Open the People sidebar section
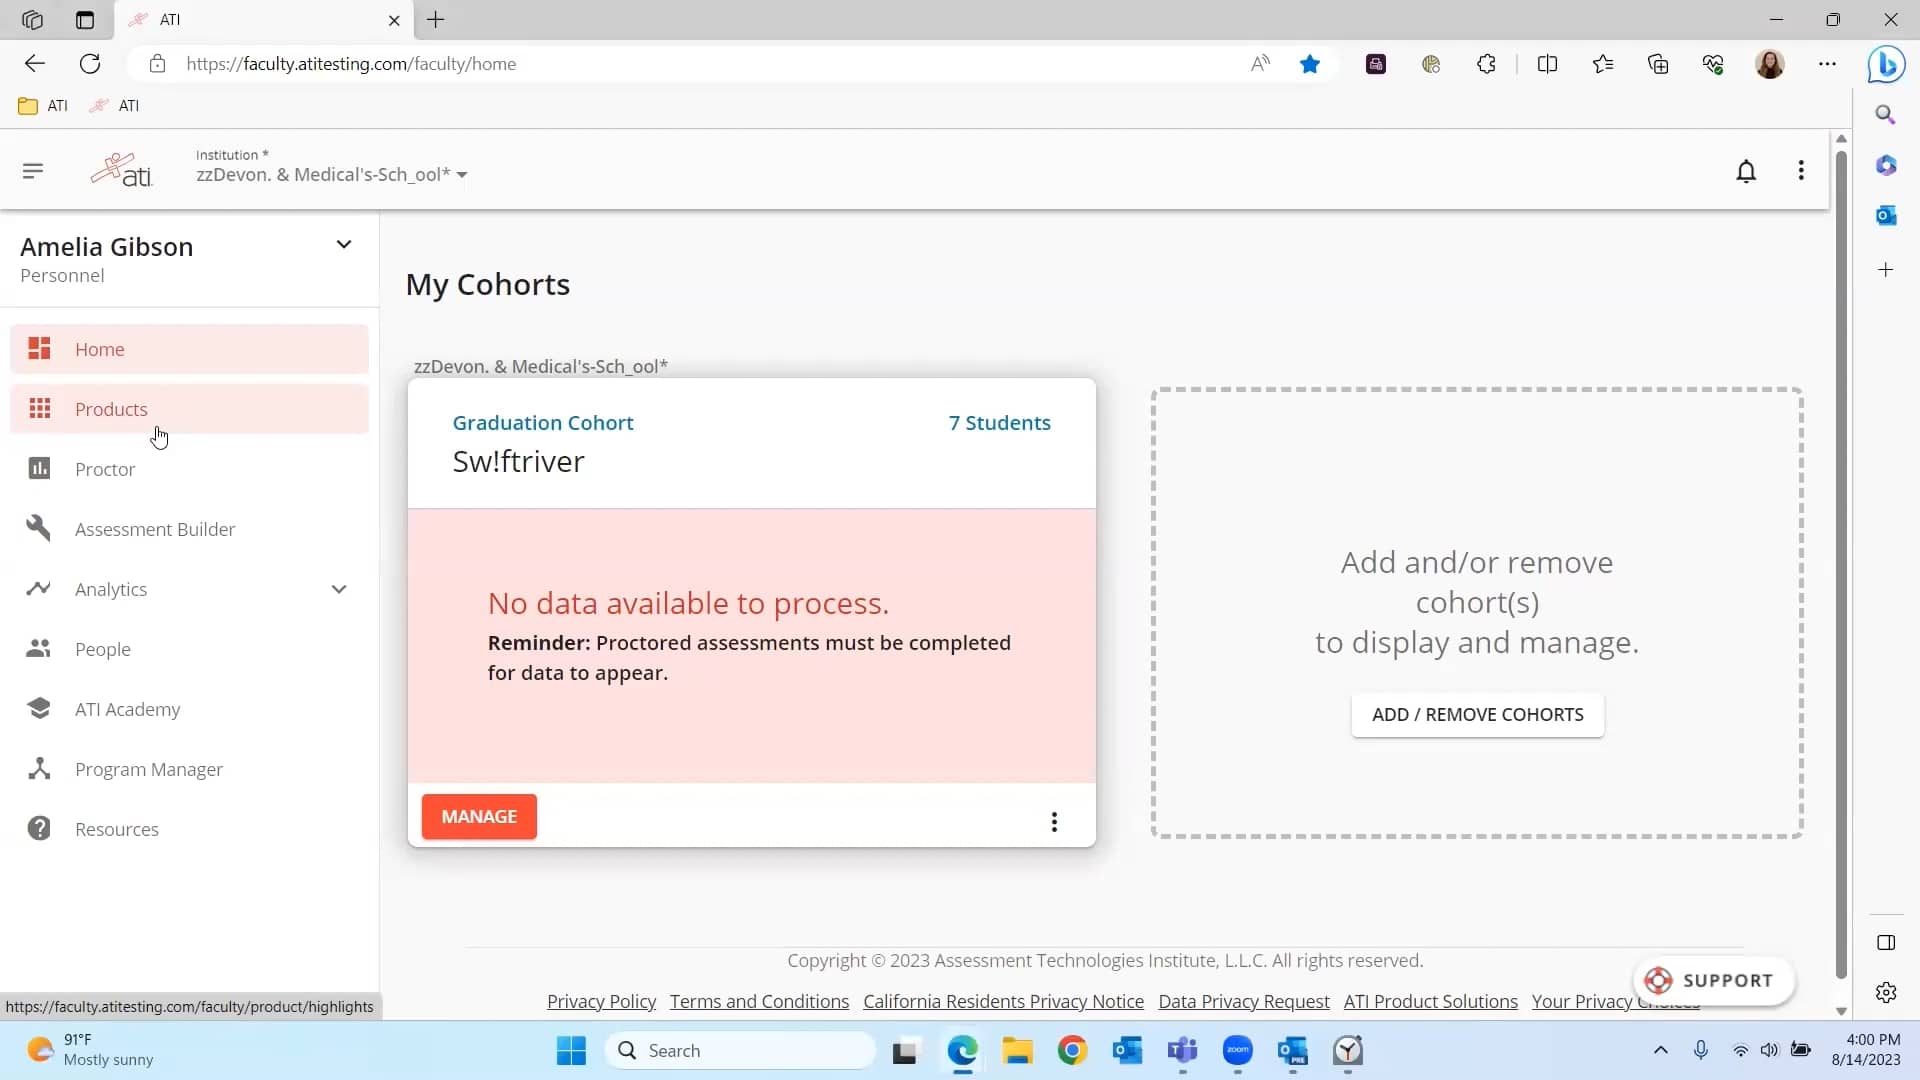1920x1080 pixels. [103, 649]
